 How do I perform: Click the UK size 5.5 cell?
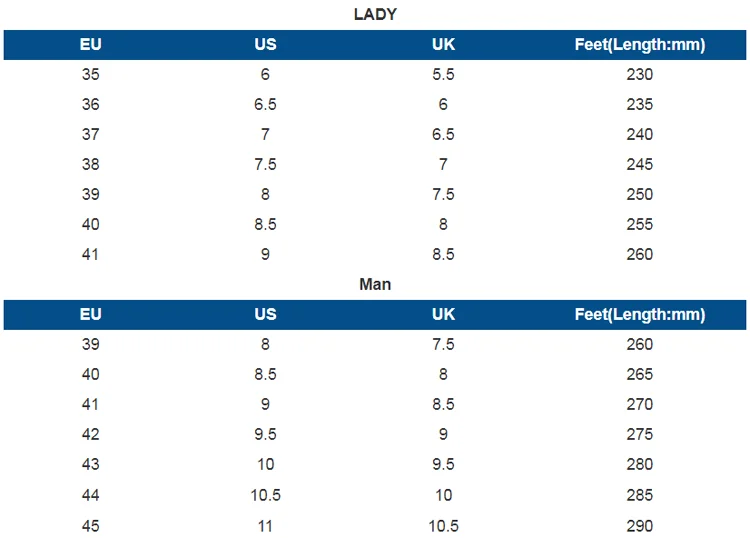pyautogui.click(x=443, y=74)
